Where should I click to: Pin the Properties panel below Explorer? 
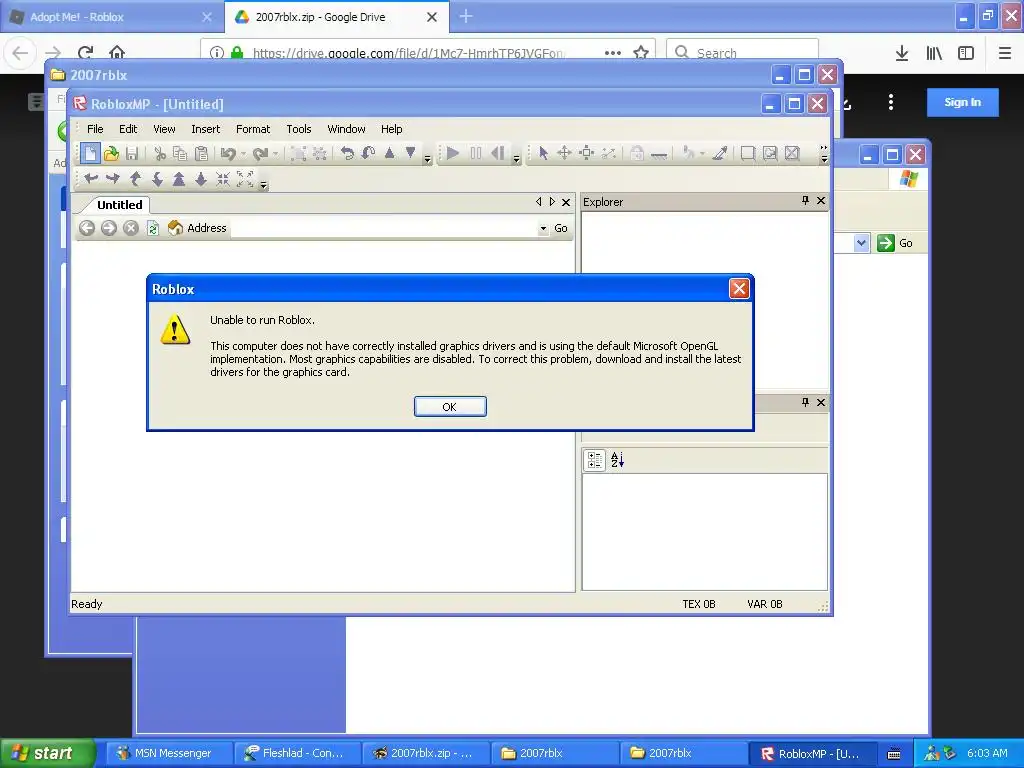pos(805,402)
